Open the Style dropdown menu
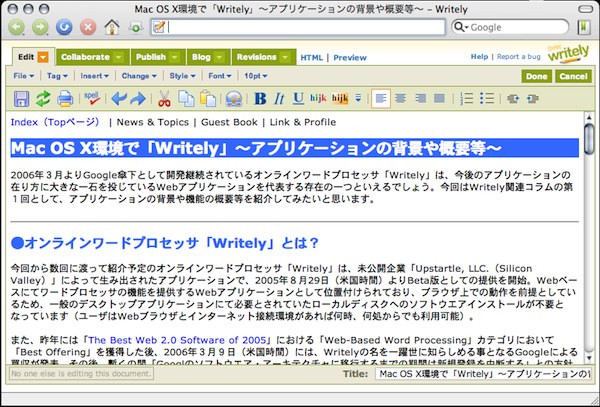Image resolution: width=600 pixels, height=407 pixels. point(182,76)
